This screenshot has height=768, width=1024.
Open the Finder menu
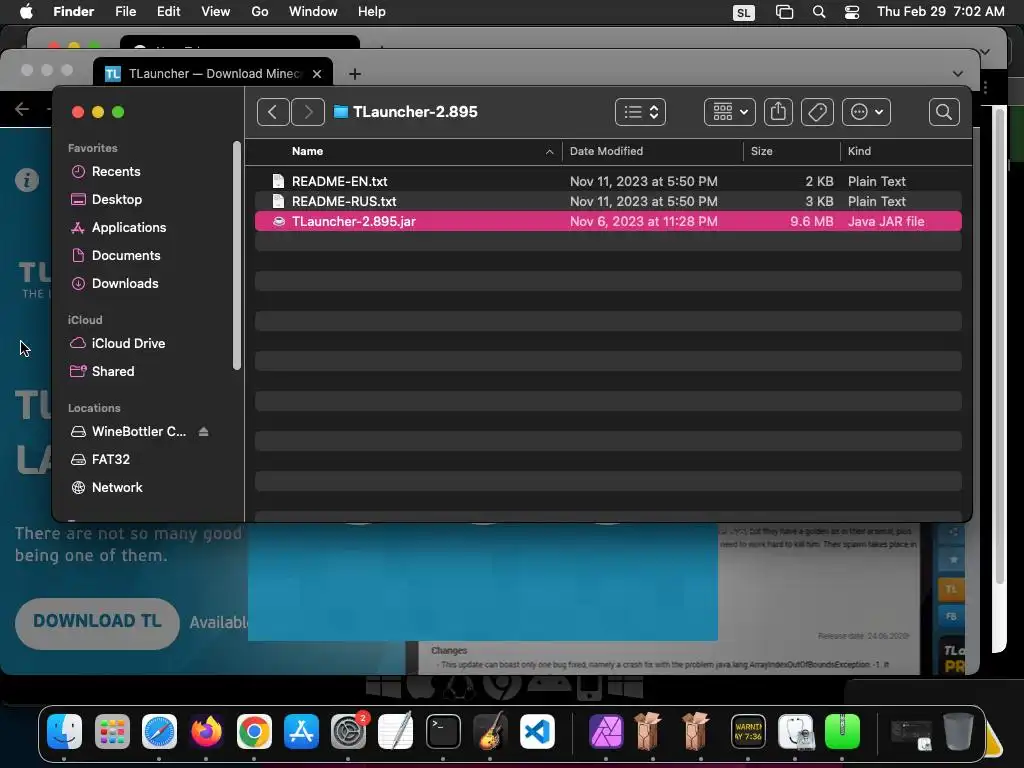click(x=73, y=12)
